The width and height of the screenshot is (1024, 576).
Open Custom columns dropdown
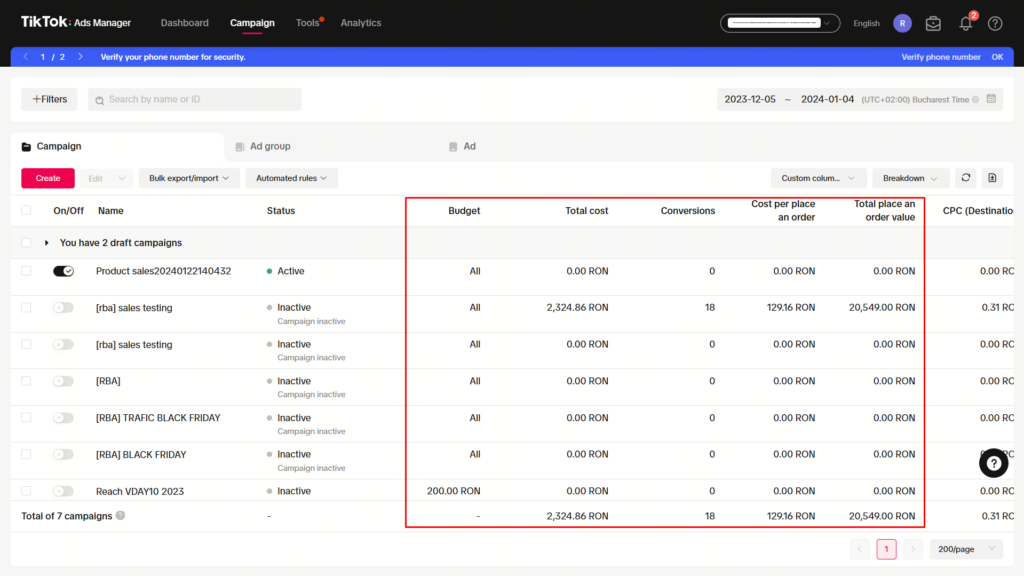(818, 178)
